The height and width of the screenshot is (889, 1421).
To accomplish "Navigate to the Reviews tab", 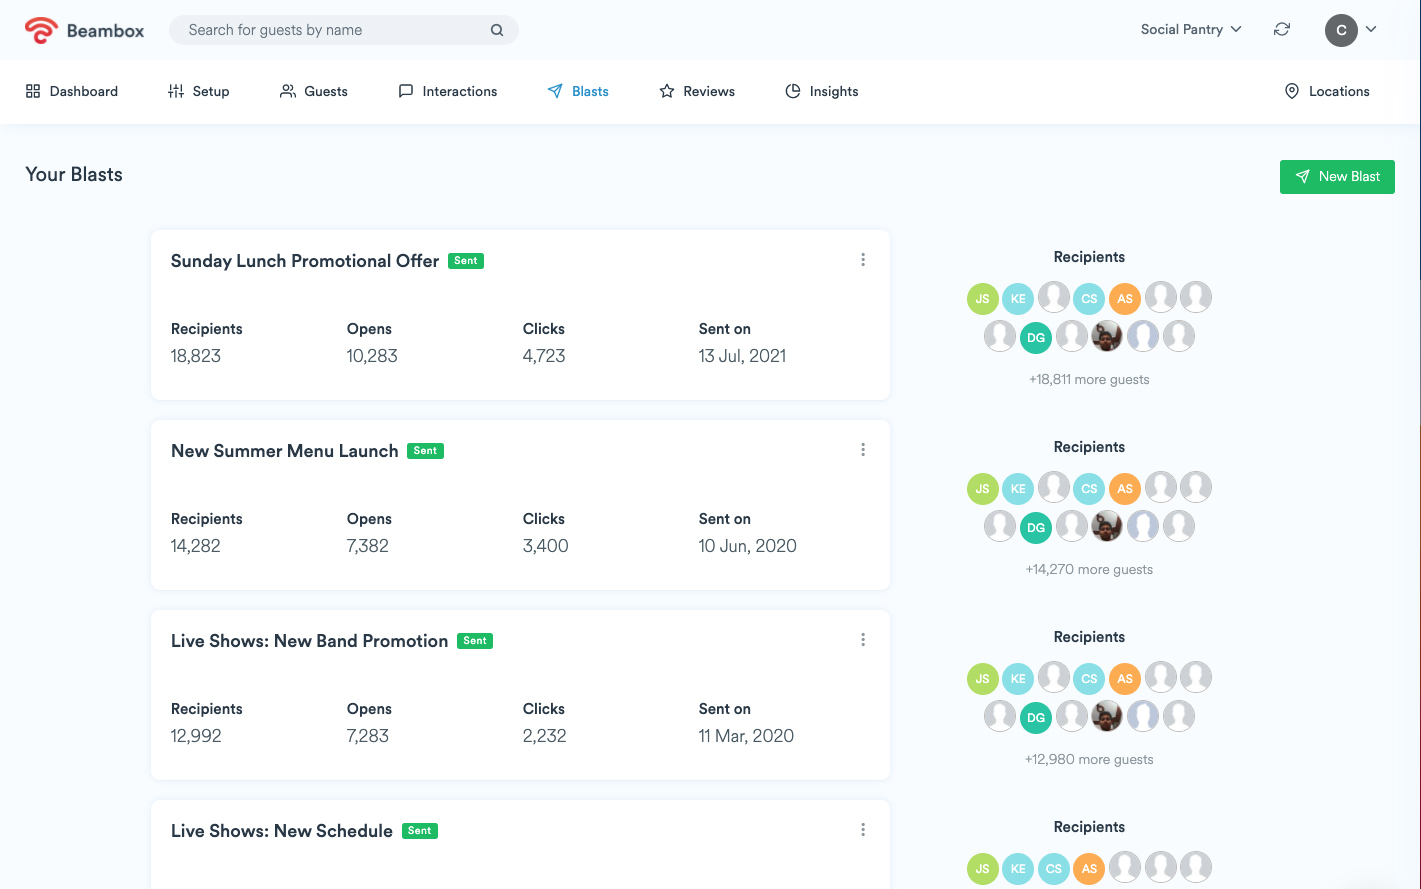I will (x=697, y=91).
